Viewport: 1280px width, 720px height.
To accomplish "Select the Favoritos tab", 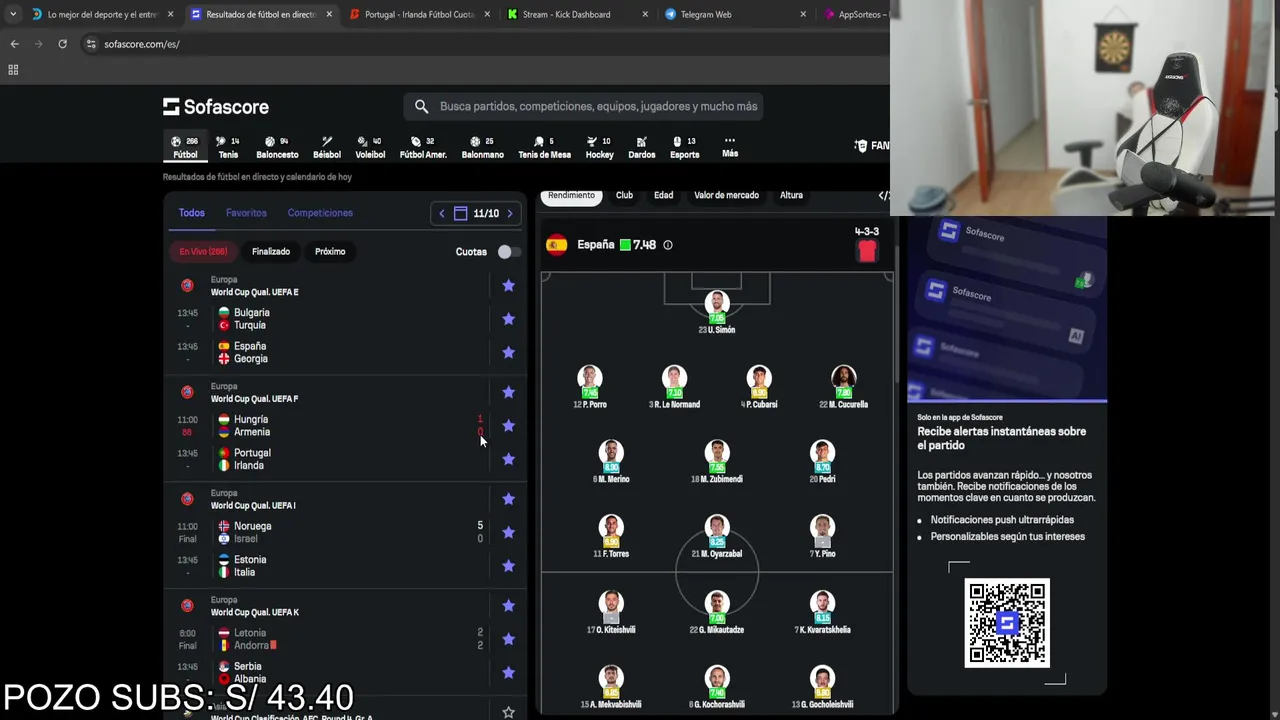I will [x=246, y=213].
